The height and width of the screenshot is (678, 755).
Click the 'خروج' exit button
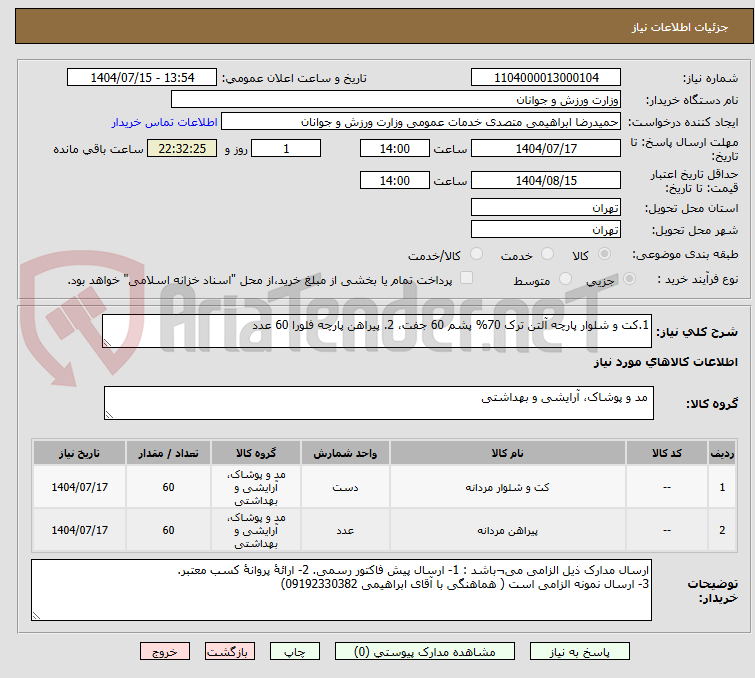(x=165, y=652)
